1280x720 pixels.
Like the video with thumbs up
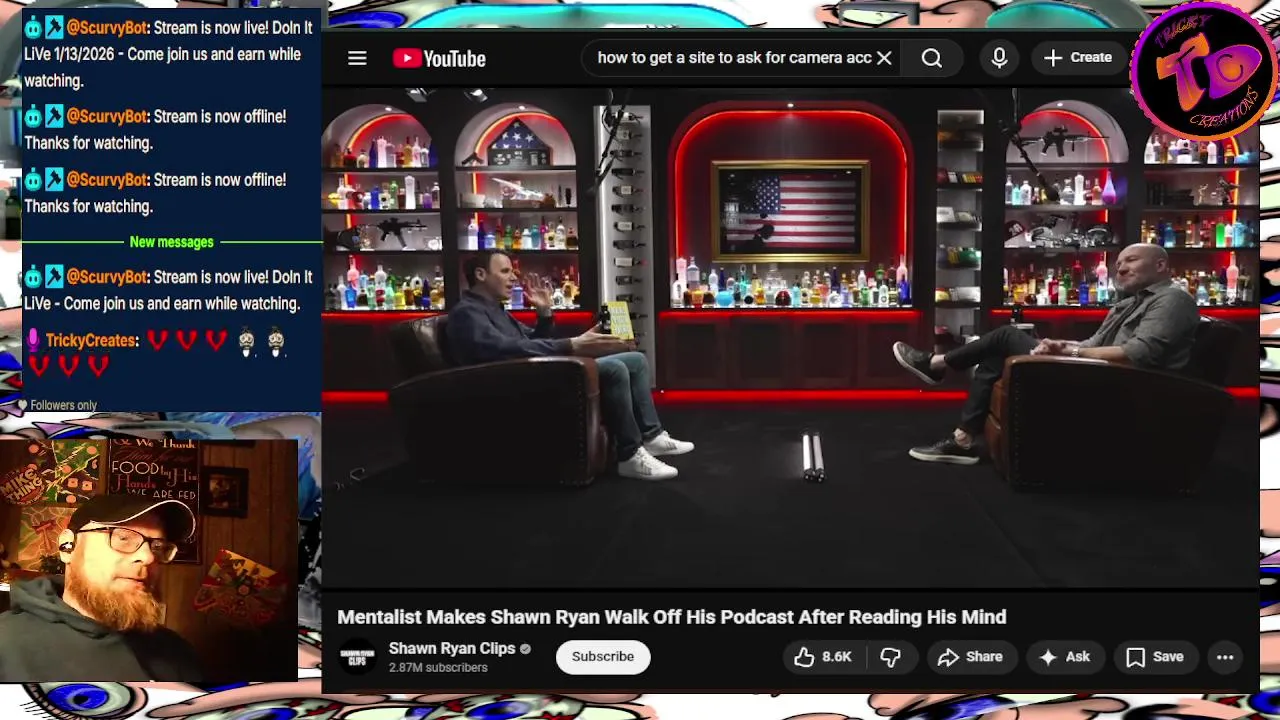823,657
